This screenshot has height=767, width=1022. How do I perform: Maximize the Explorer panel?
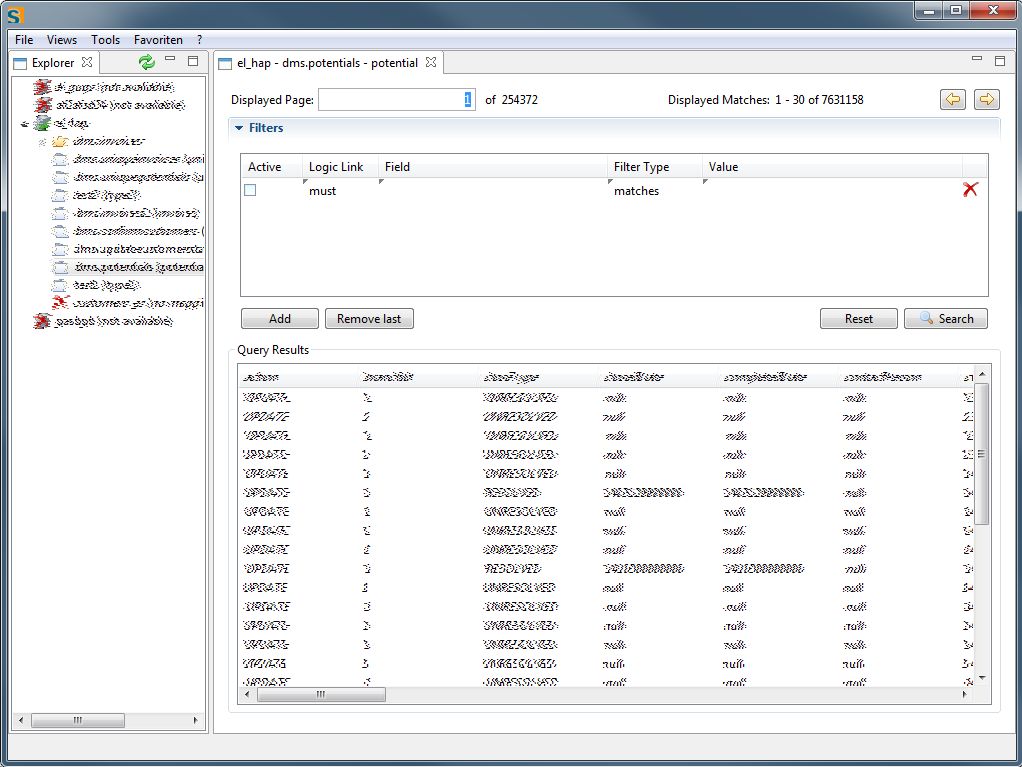193,61
